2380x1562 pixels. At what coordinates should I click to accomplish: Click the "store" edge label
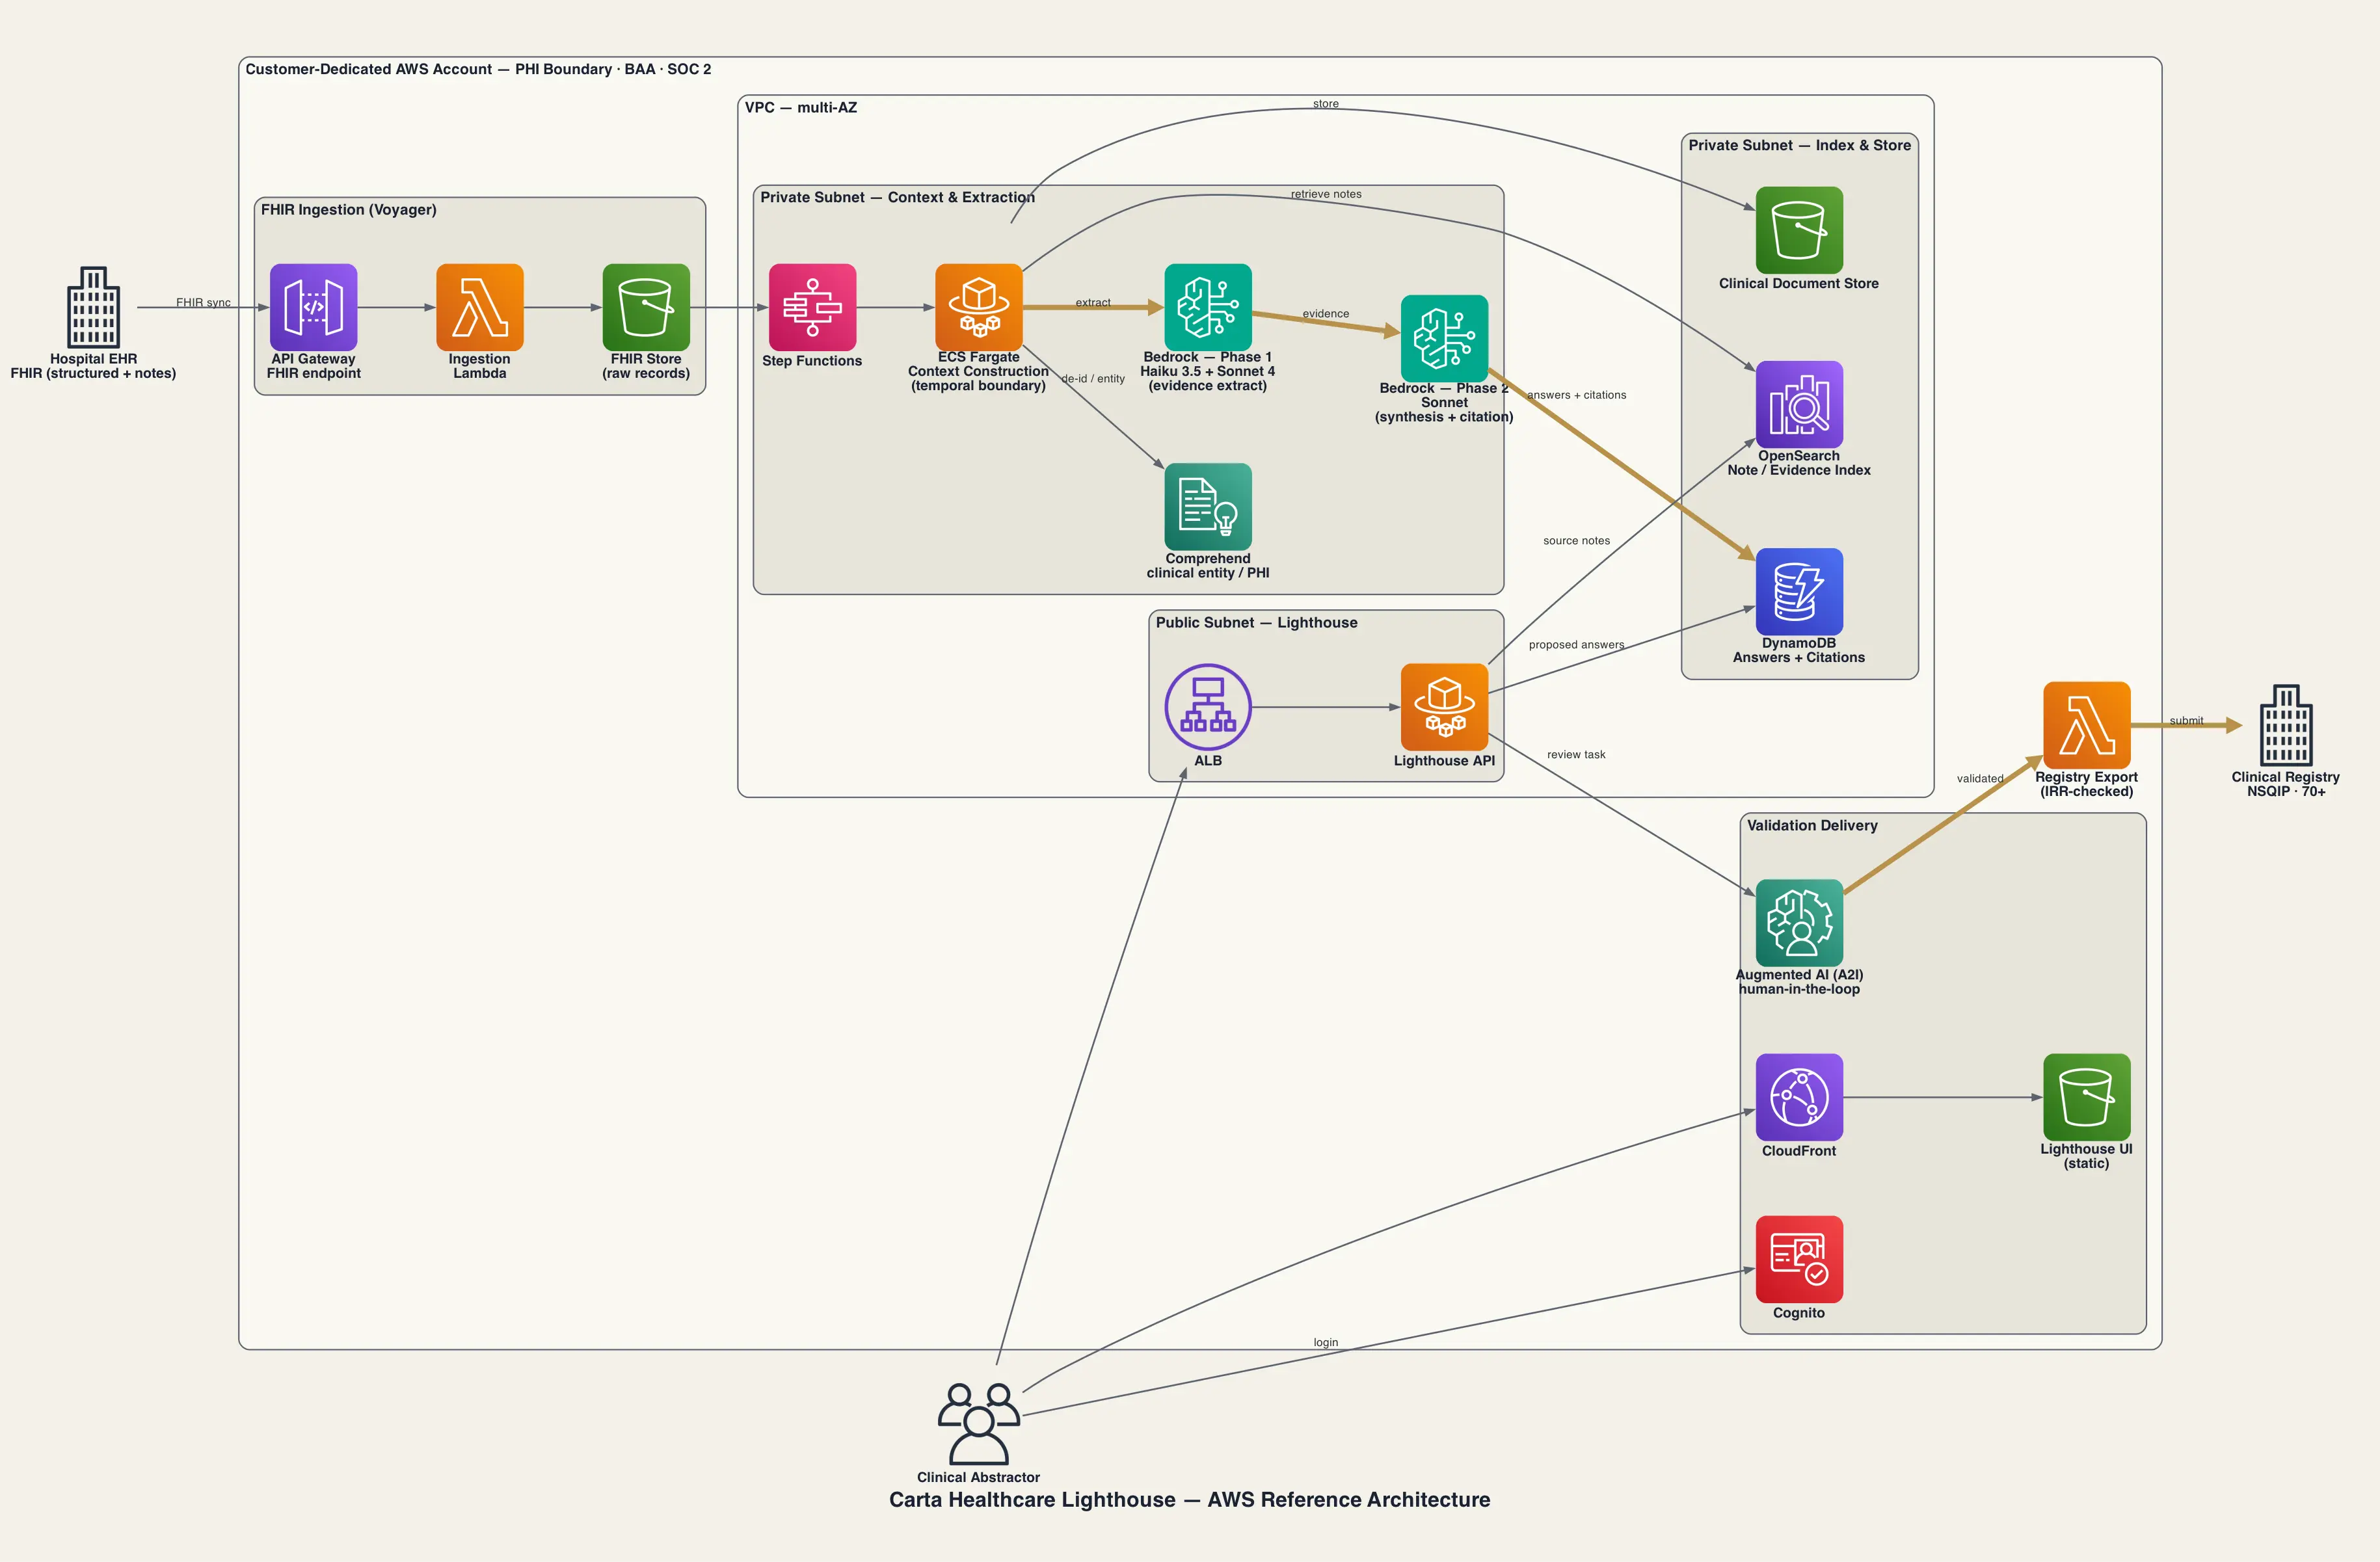pyautogui.click(x=1326, y=103)
